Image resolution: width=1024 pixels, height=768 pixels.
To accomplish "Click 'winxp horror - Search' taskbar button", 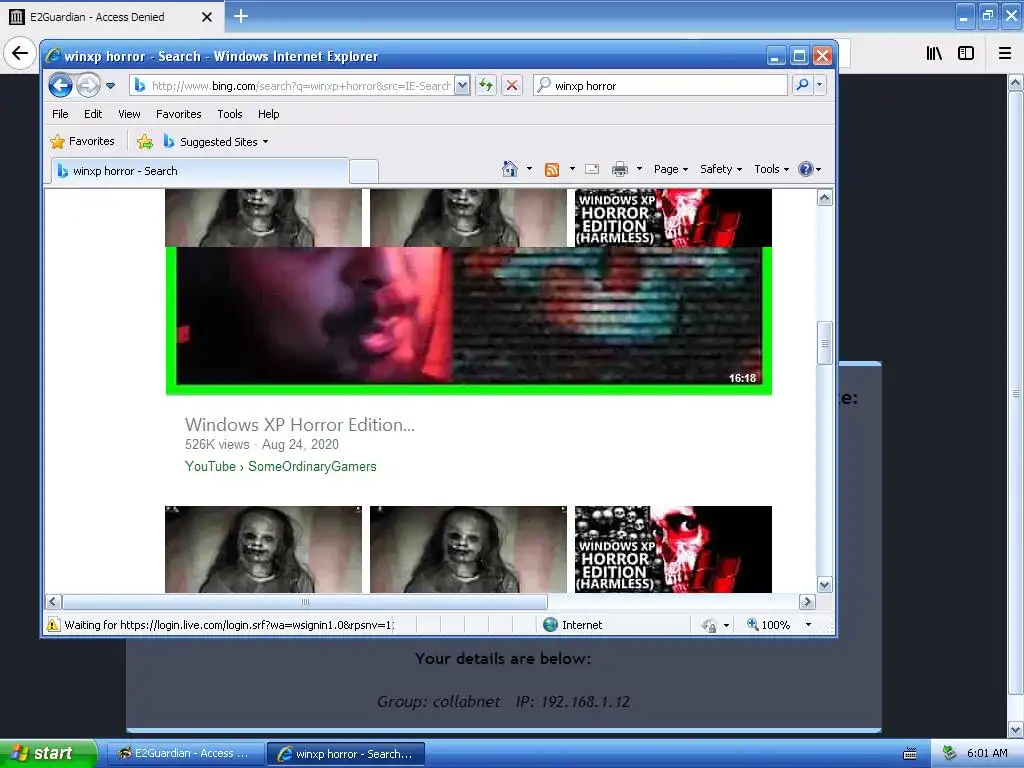I will pyautogui.click(x=346, y=754).
